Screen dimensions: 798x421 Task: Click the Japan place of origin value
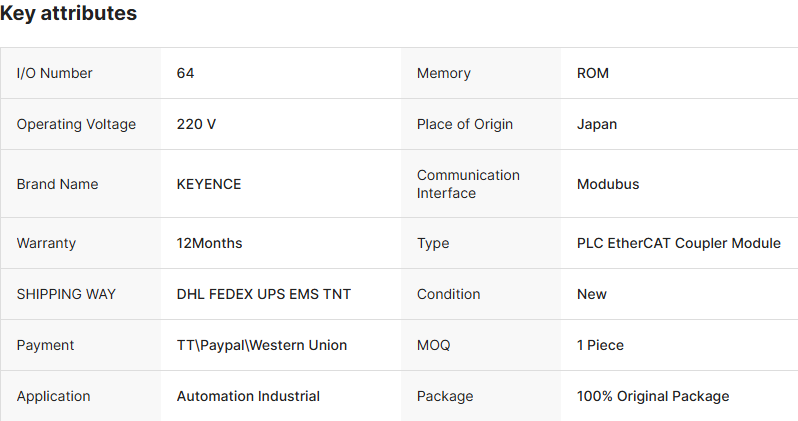pos(597,124)
